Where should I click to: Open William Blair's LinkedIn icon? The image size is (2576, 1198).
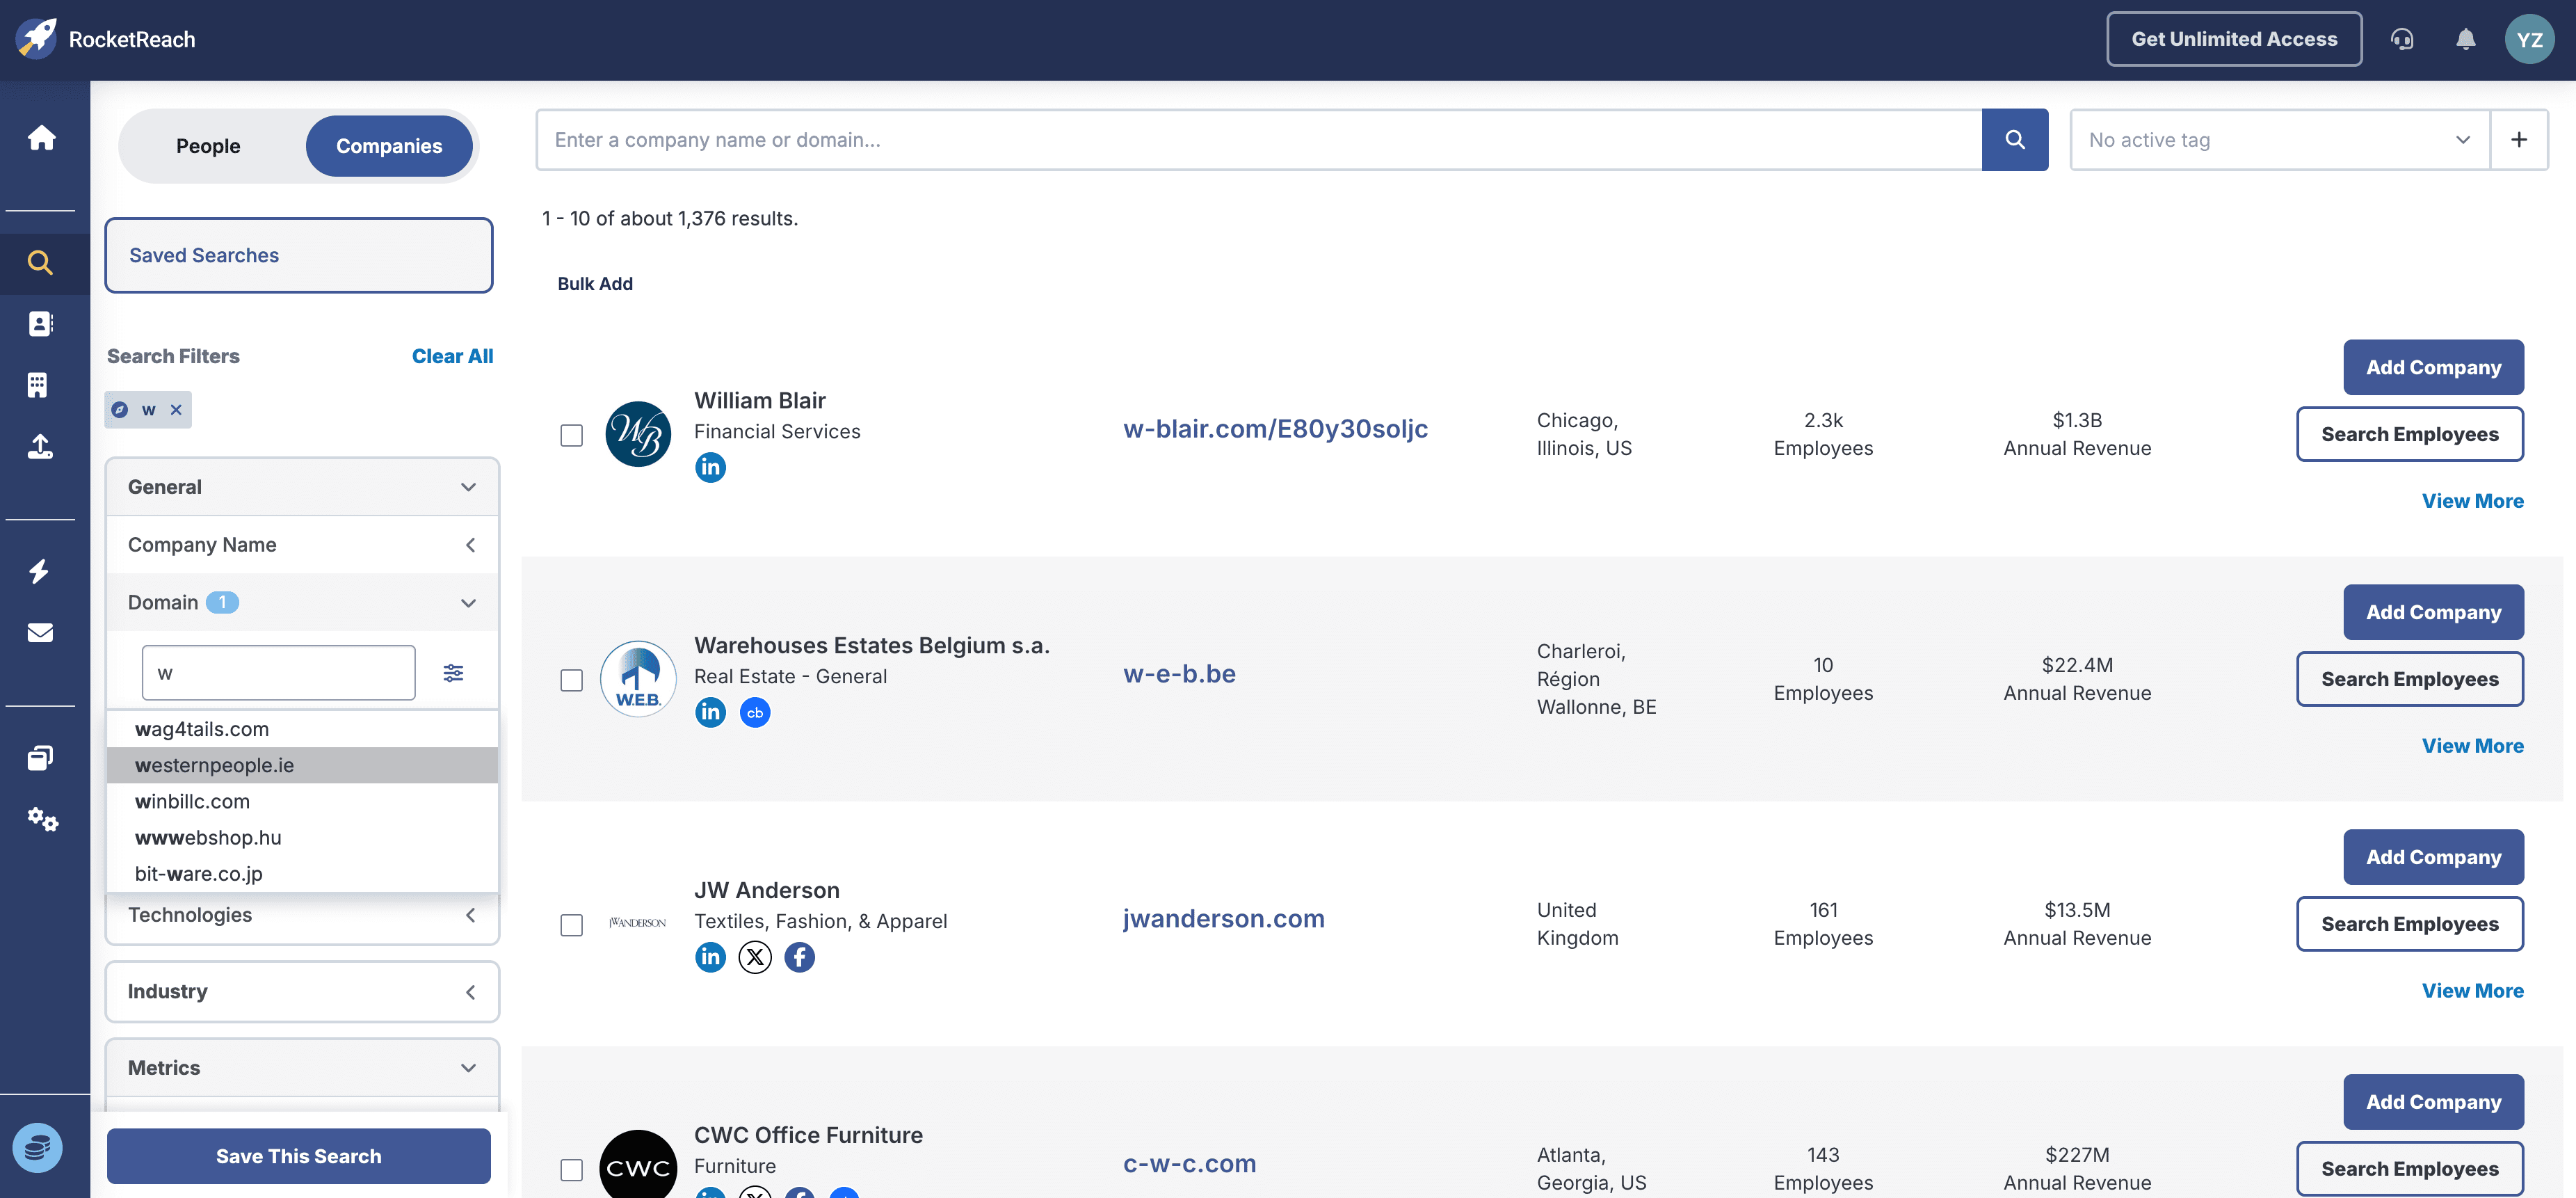(x=710, y=467)
